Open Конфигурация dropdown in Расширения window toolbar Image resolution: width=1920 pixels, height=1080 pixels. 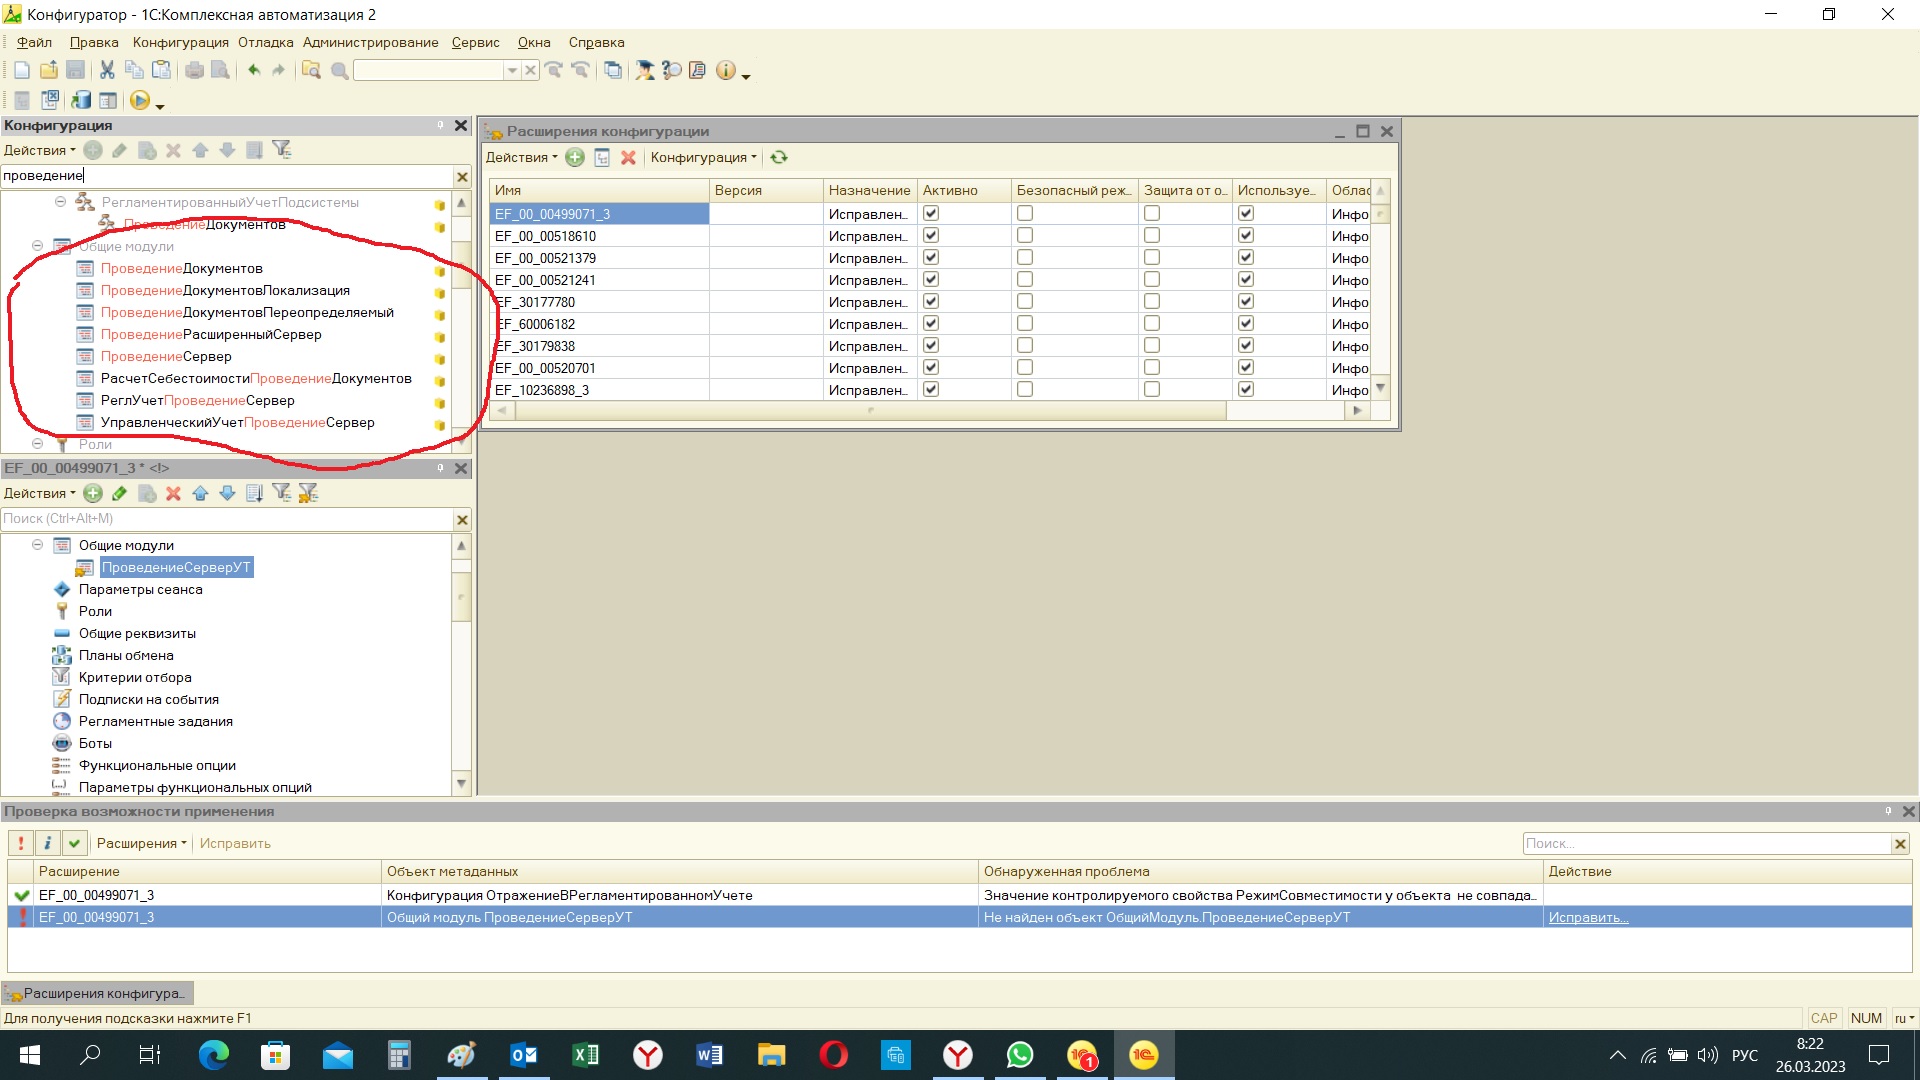pyautogui.click(x=704, y=157)
